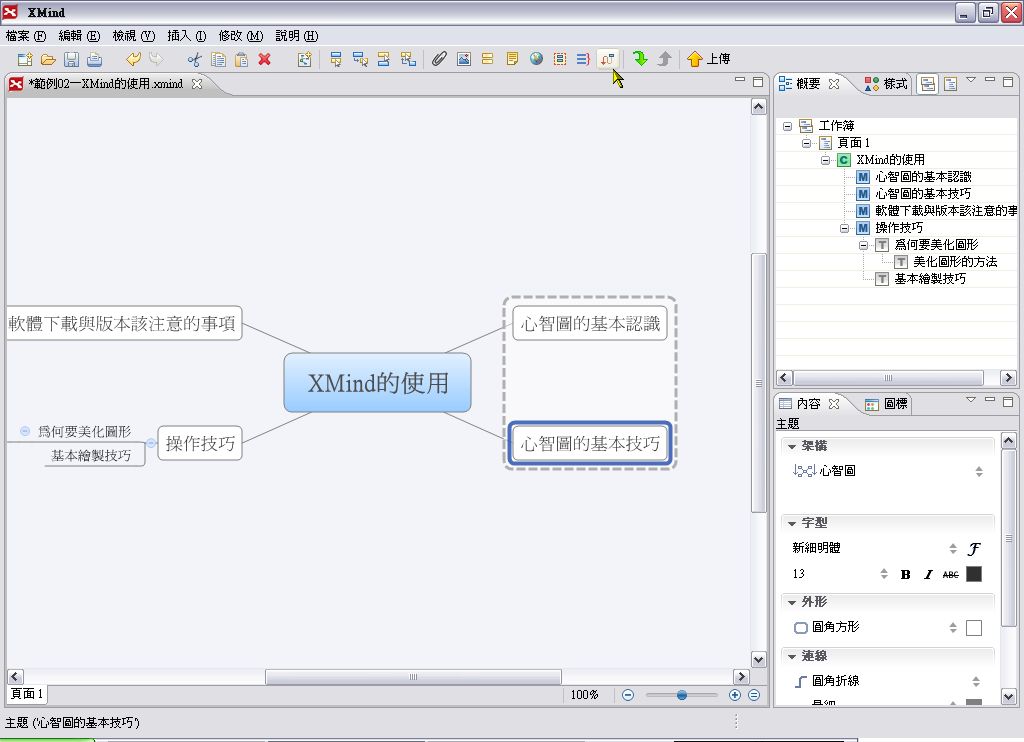Save the map using the floppy disk icon

point(71,59)
